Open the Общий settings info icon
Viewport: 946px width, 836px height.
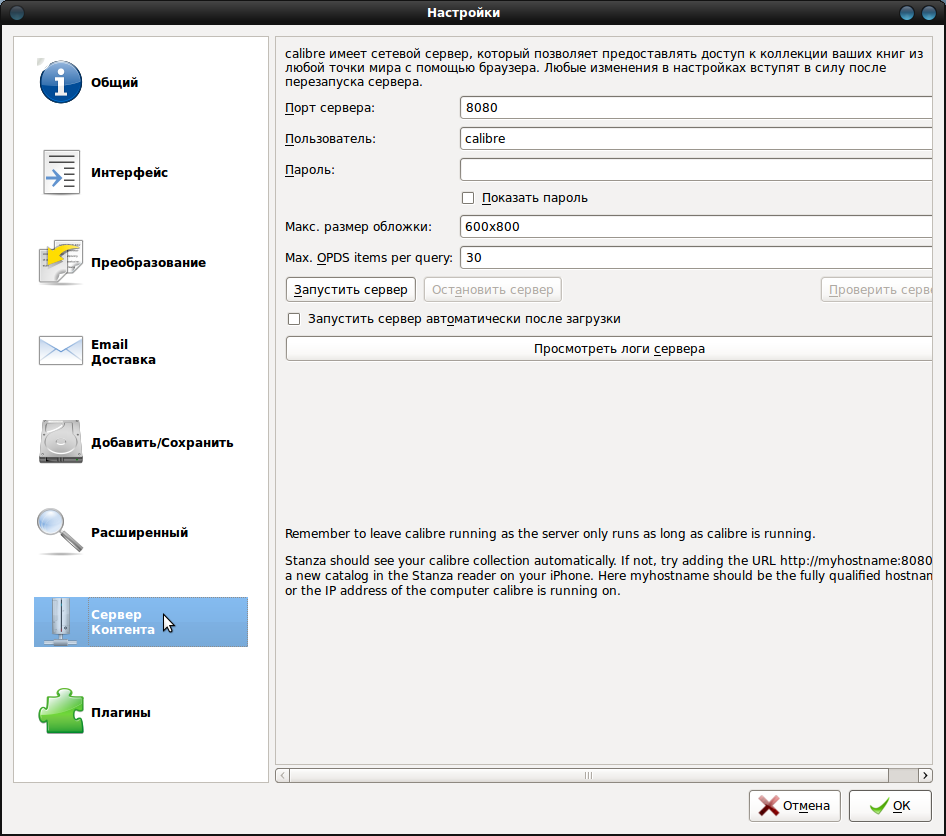(x=60, y=82)
